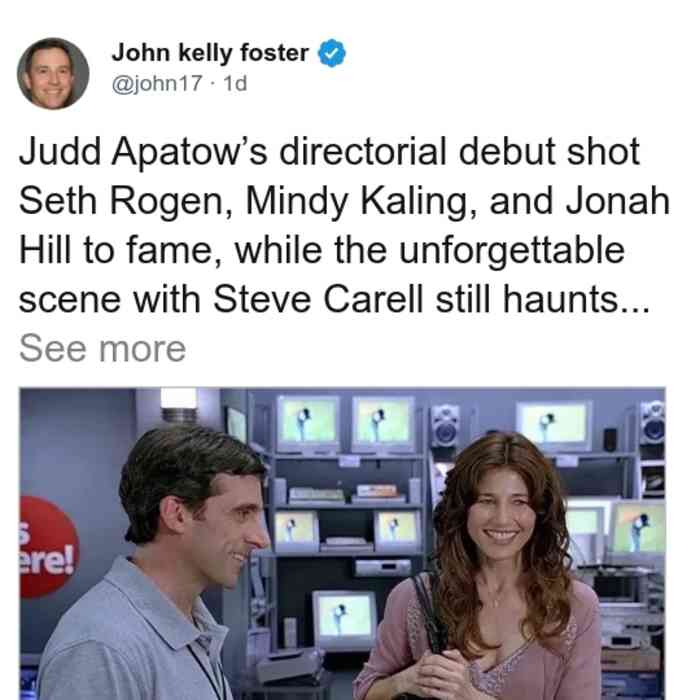Open John kelly foster's profile avatar
Screen dimensions: 700x700
point(53,74)
